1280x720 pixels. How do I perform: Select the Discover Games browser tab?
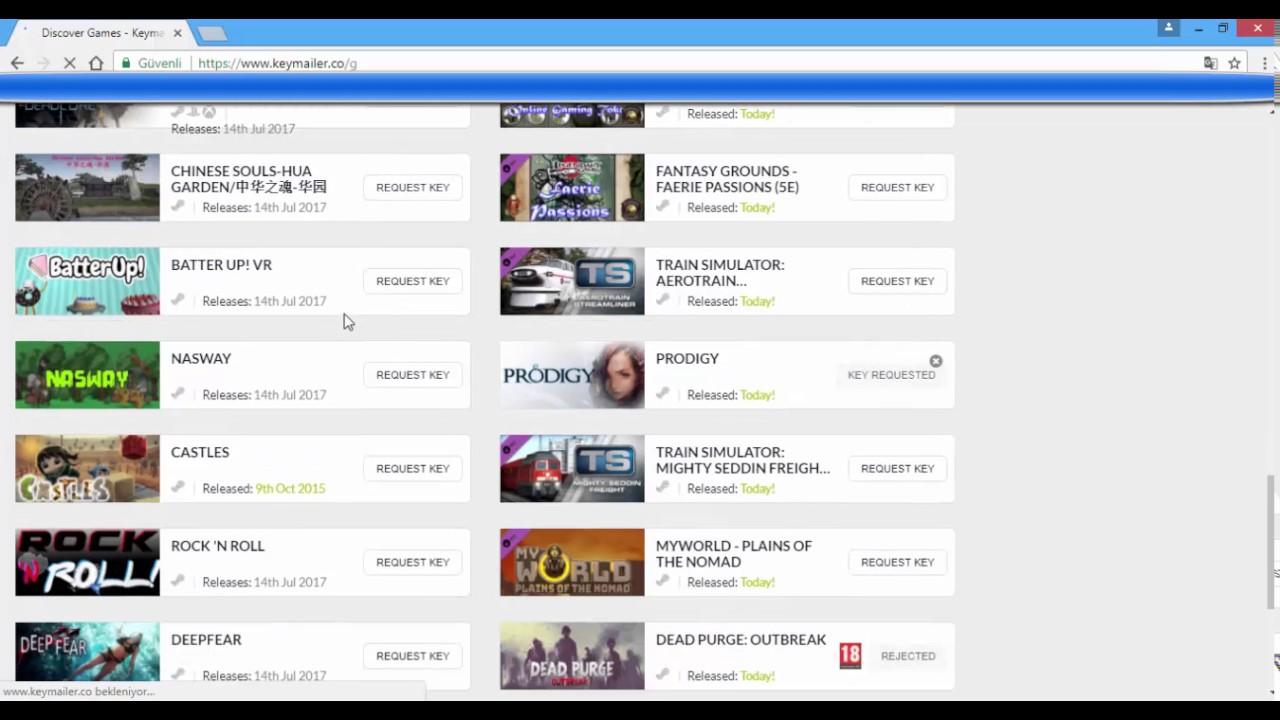(x=101, y=33)
